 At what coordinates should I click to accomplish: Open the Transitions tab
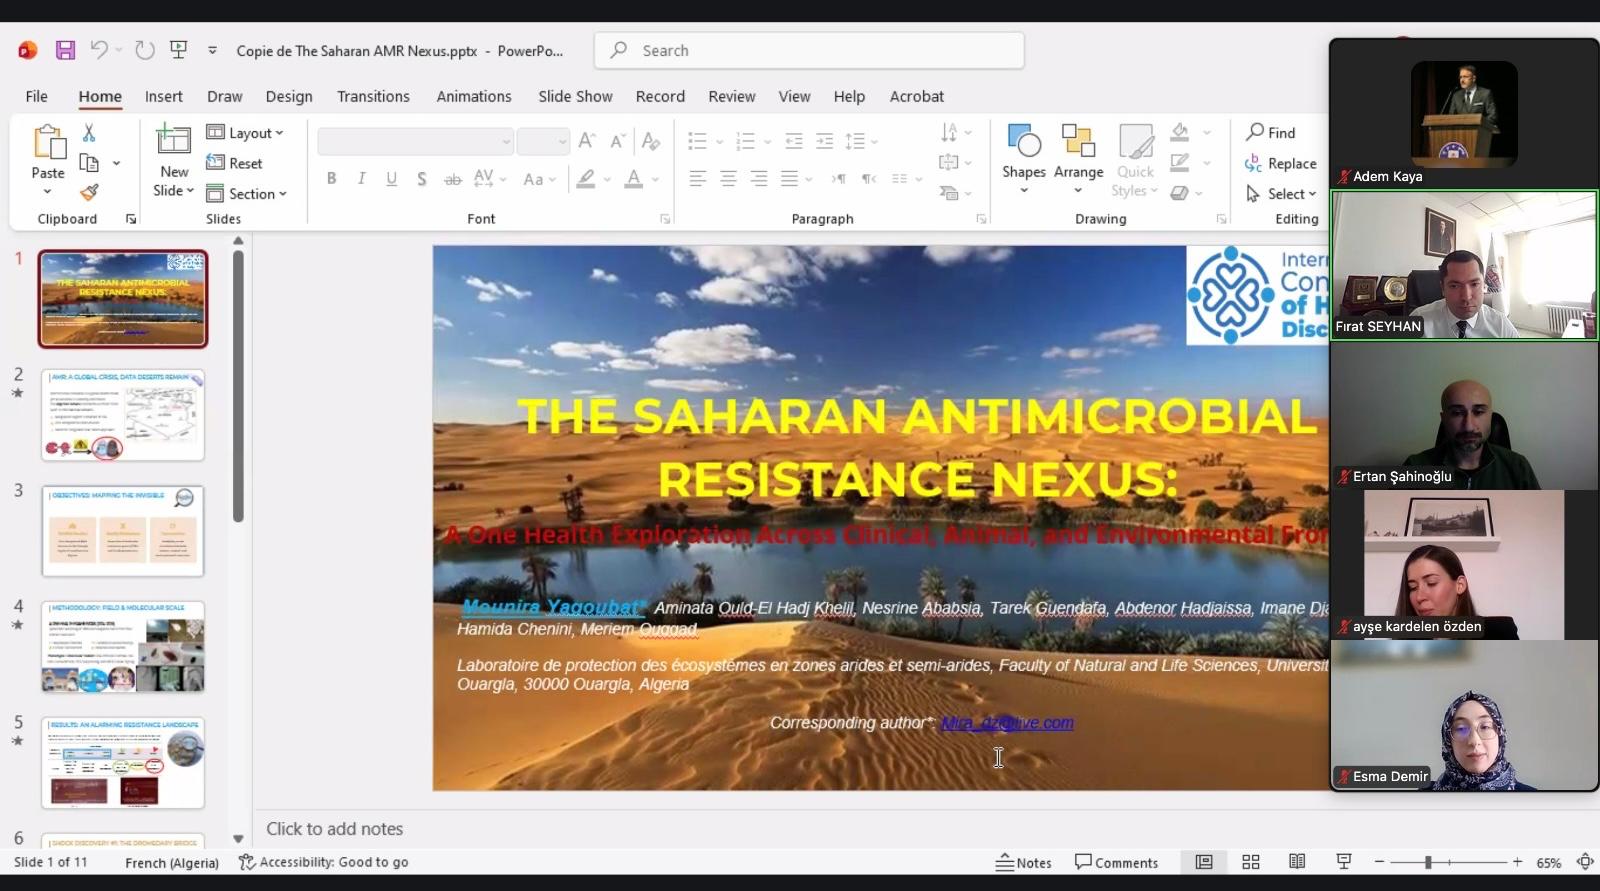(373, 96)
